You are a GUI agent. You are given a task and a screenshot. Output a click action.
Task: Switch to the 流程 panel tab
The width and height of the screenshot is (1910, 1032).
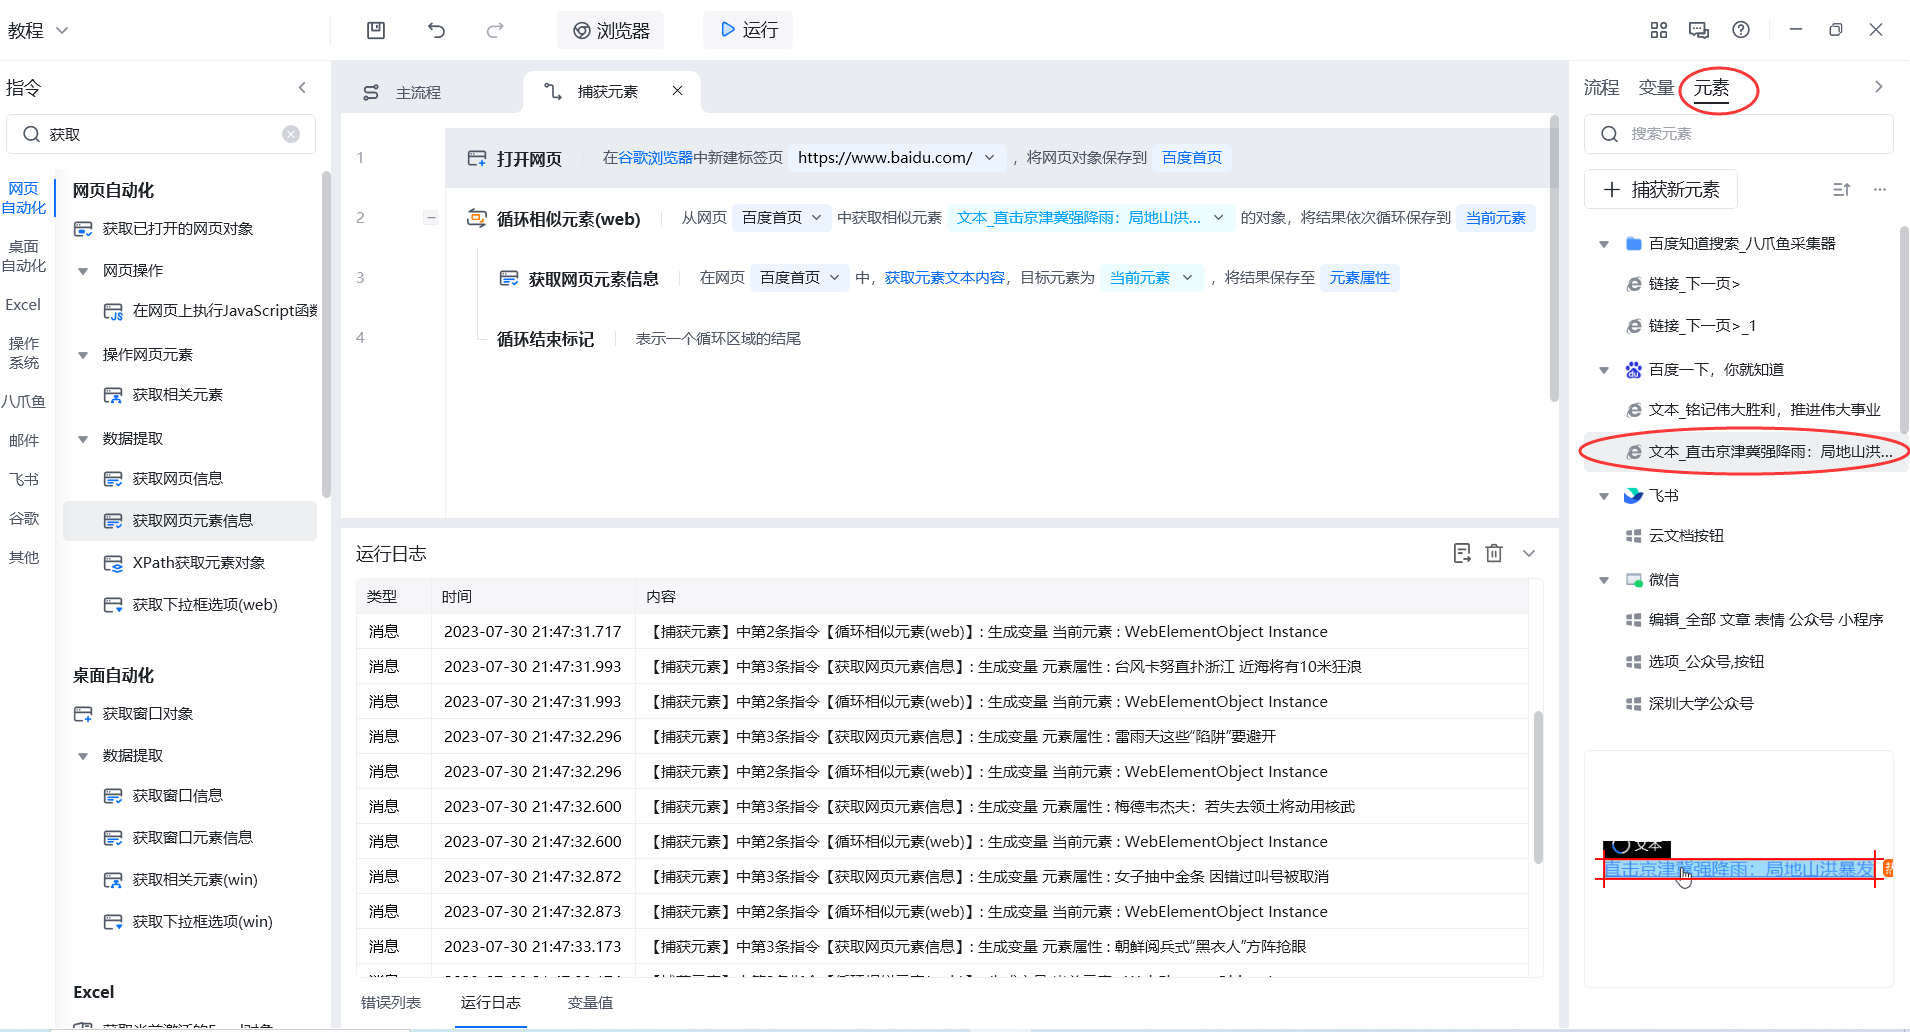tap(1601, 88)
